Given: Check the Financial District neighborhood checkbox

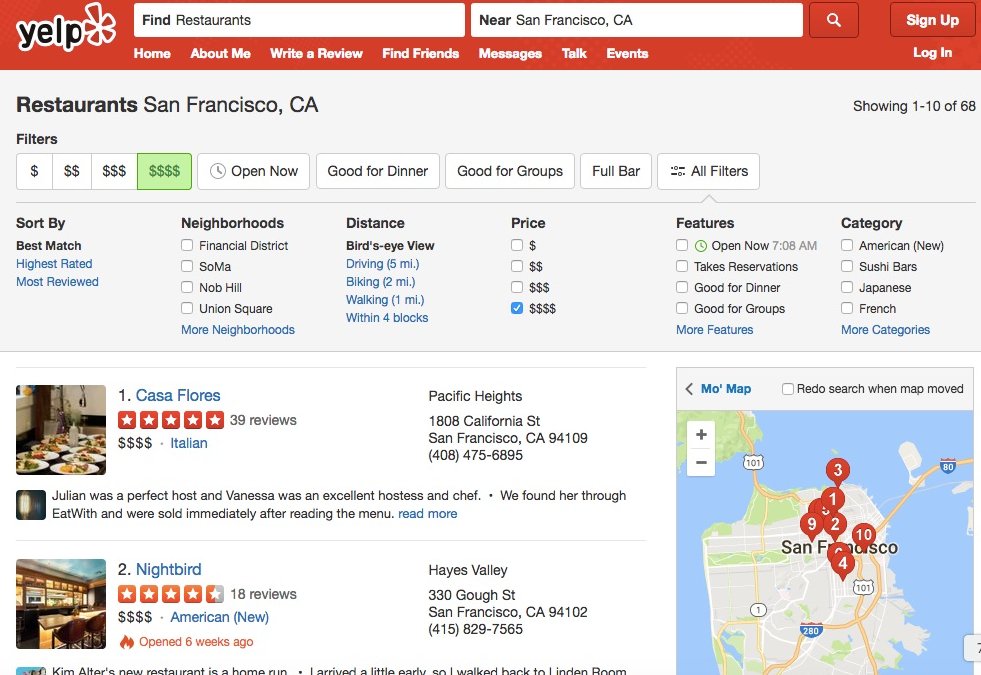Looking at the screenshot, I should (x=187, y=246).
